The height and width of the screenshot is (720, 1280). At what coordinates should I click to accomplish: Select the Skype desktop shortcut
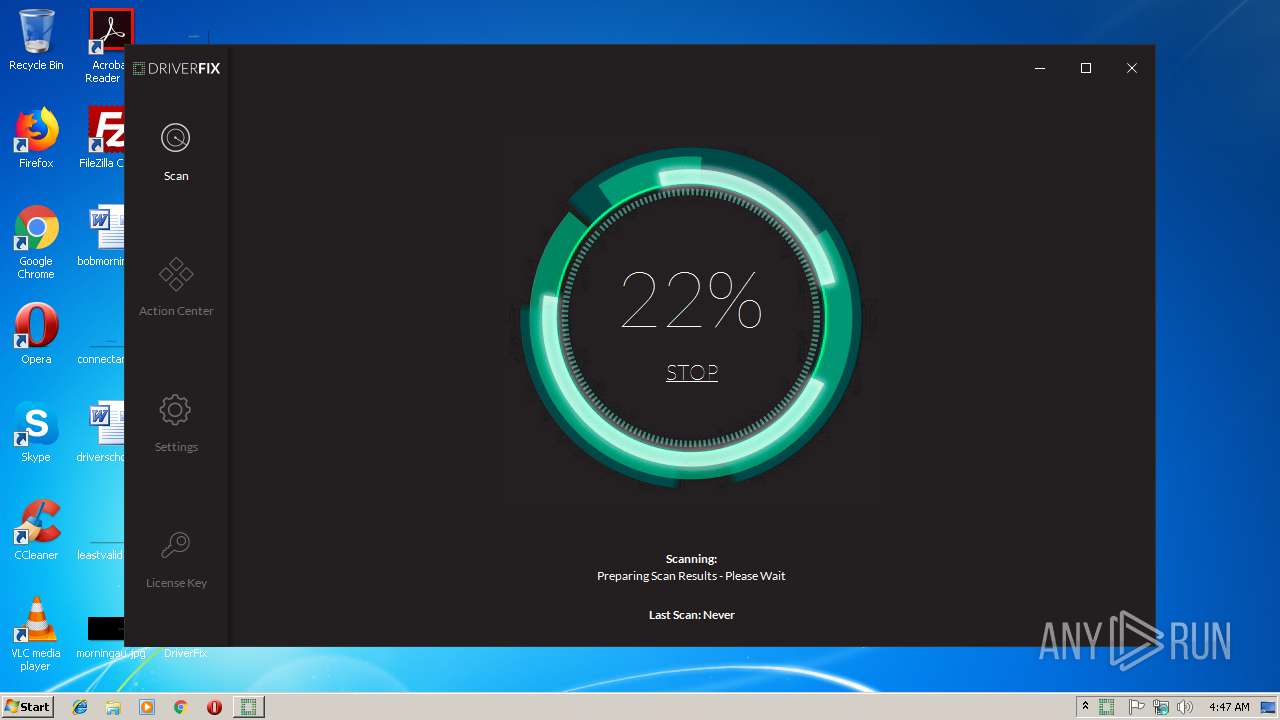click(36, 432)
